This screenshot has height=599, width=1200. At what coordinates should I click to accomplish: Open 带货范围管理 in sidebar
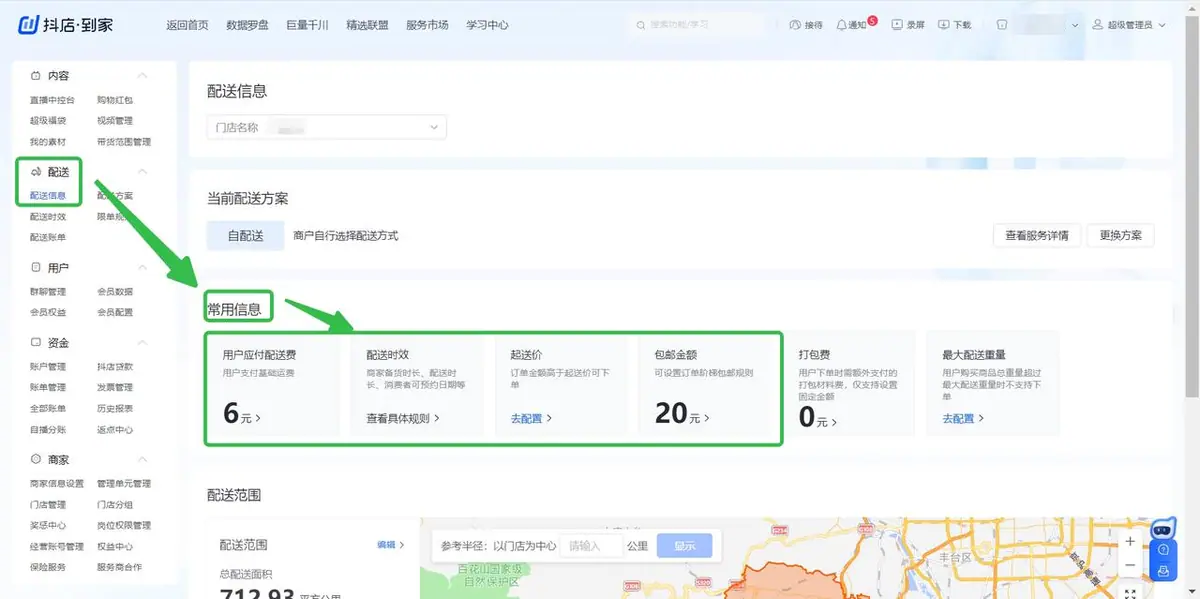click(124, 142)
